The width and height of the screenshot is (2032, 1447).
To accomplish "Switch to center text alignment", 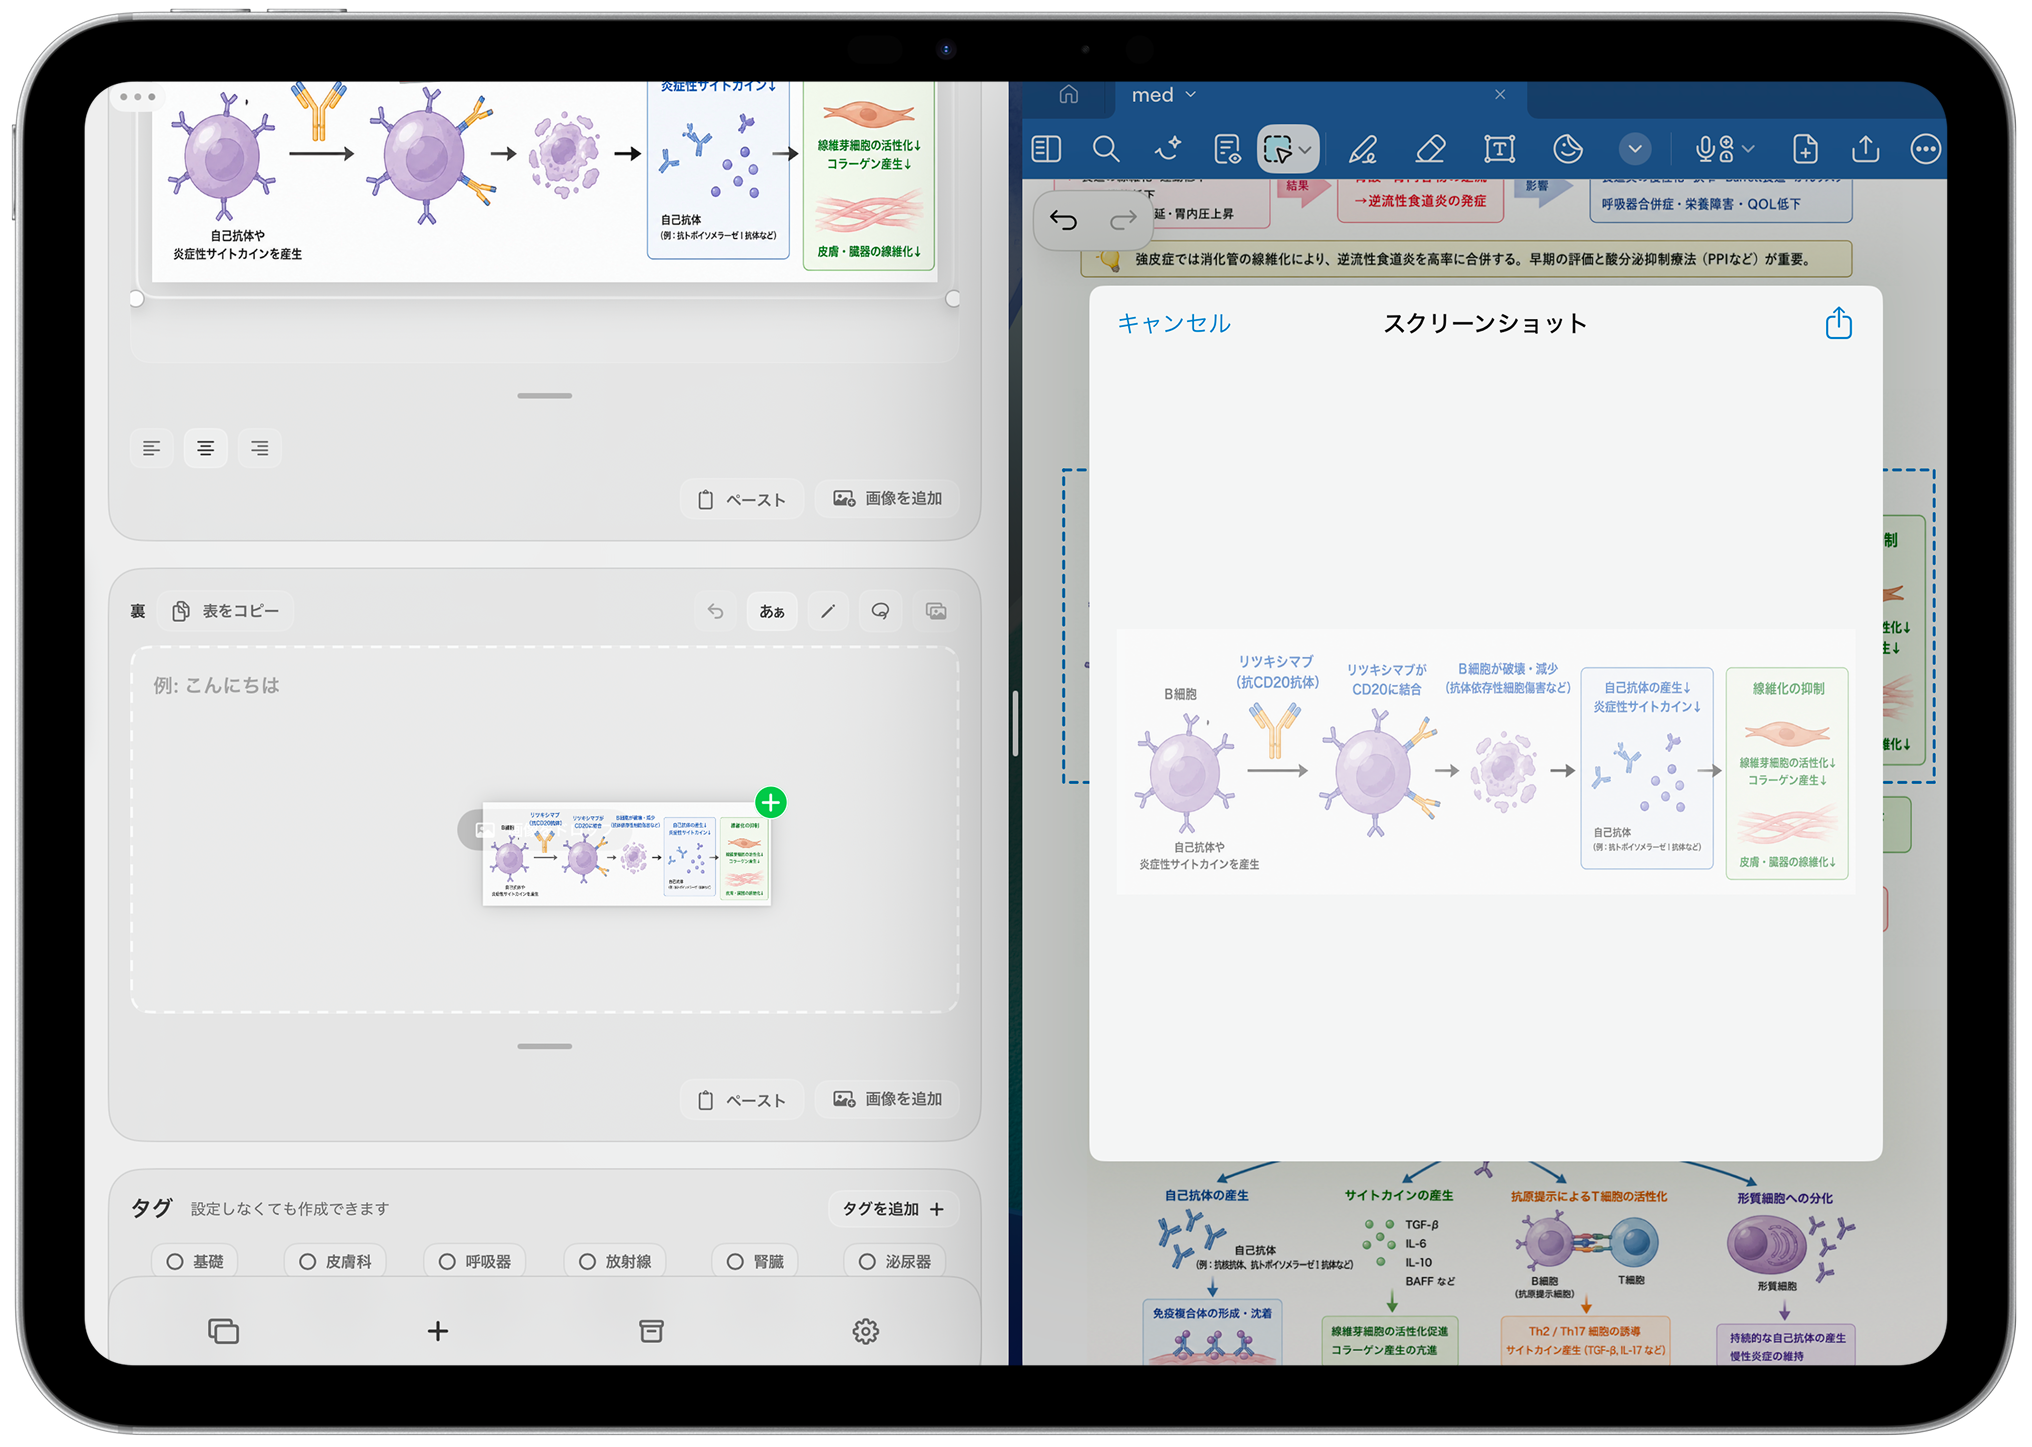I will coord(205,448).
